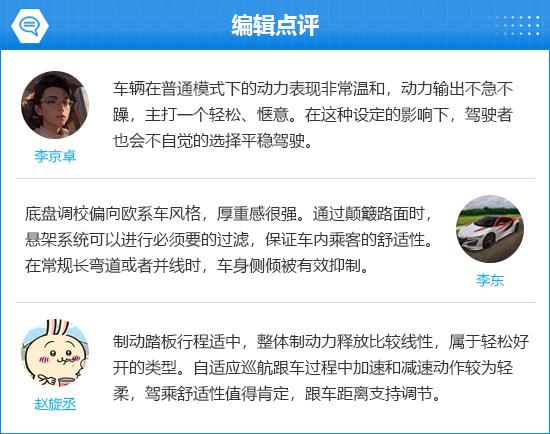Click the divider above 赵旋丞's review
This screenshot has height=434, width=550.
pyautogui.click(x=275, y=302)
